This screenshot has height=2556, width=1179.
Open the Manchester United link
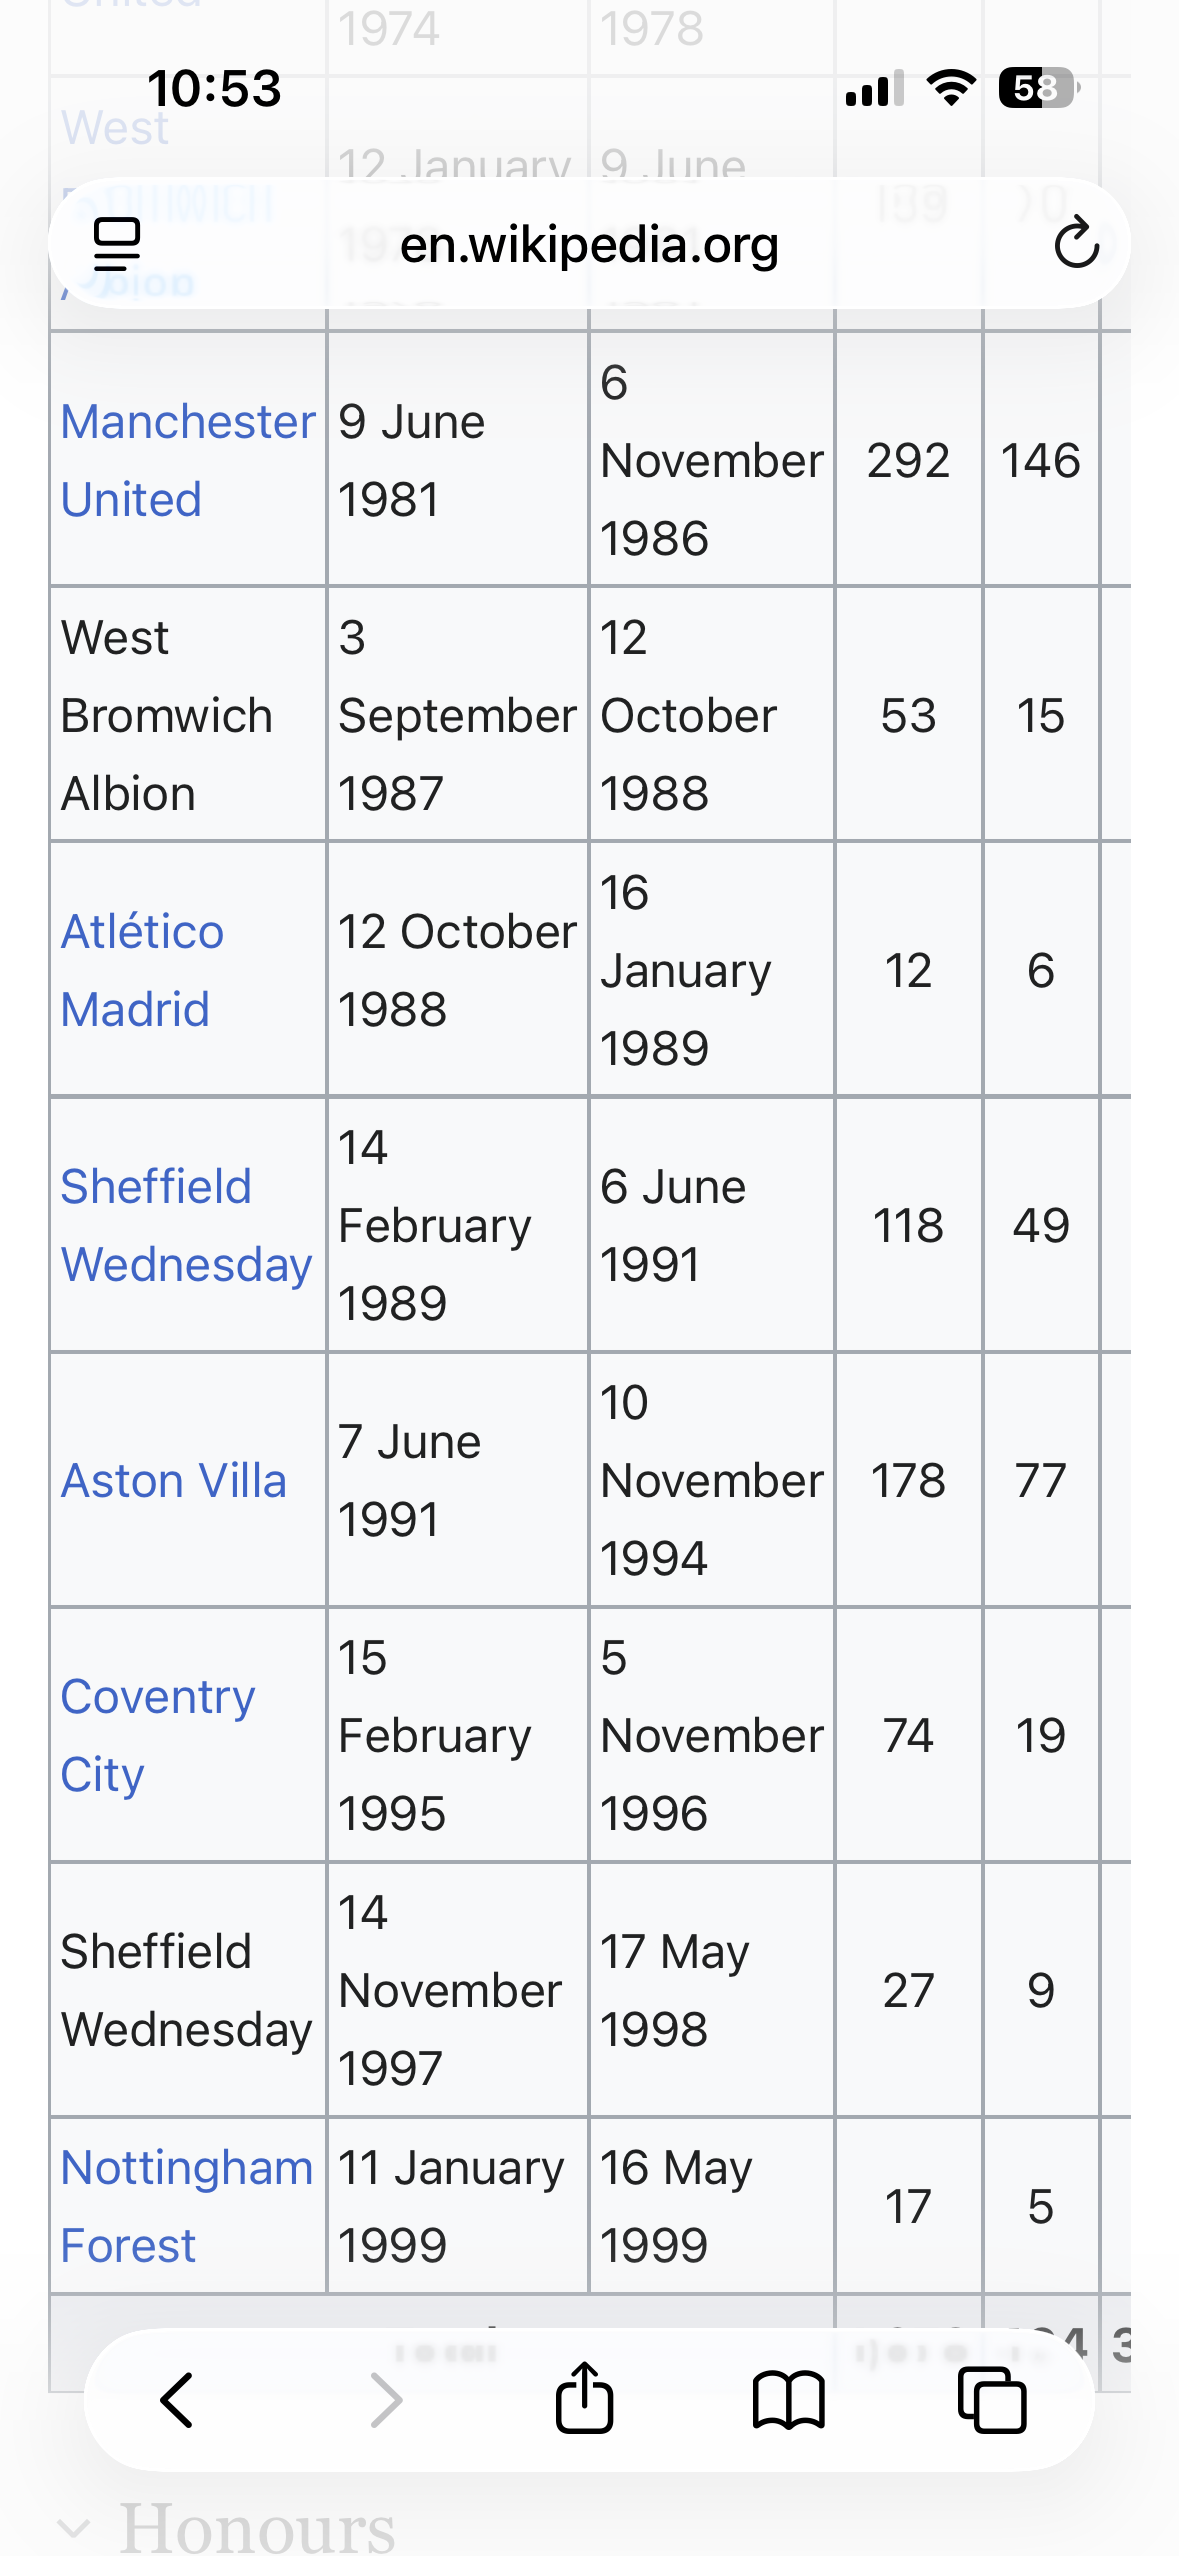[x=188, y=460]
